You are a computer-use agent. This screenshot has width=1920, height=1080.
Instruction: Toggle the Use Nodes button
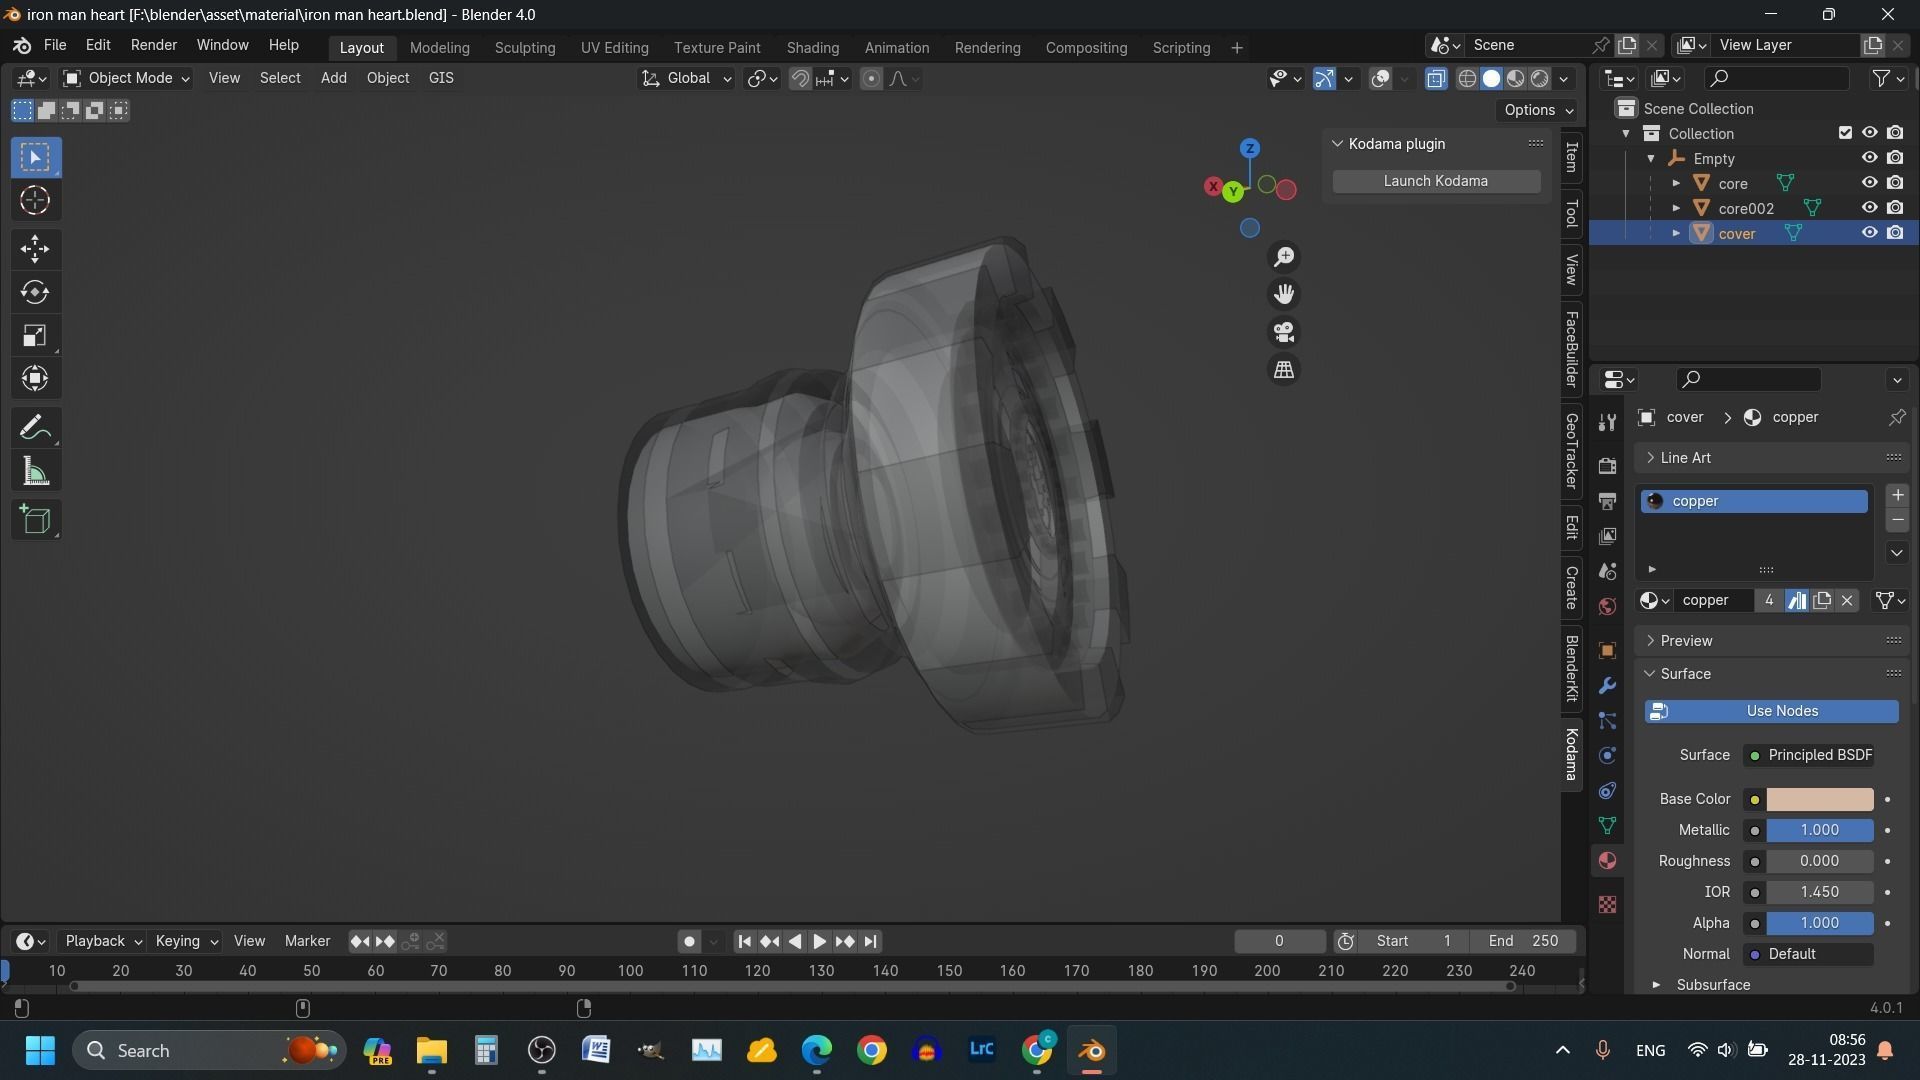click(x=1771, y=712)
